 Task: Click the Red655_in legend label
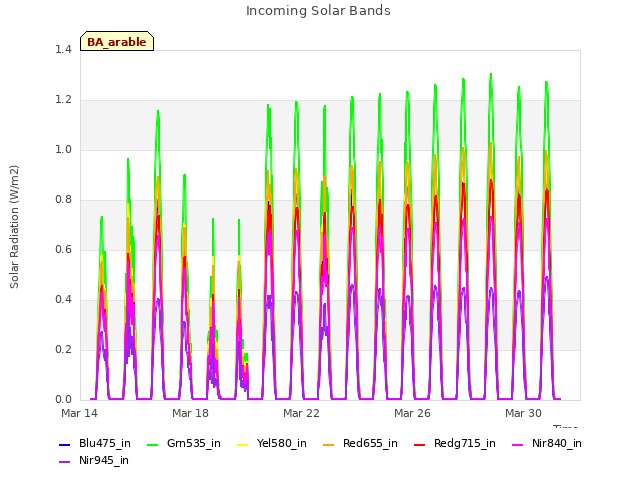tap(370, 444)
